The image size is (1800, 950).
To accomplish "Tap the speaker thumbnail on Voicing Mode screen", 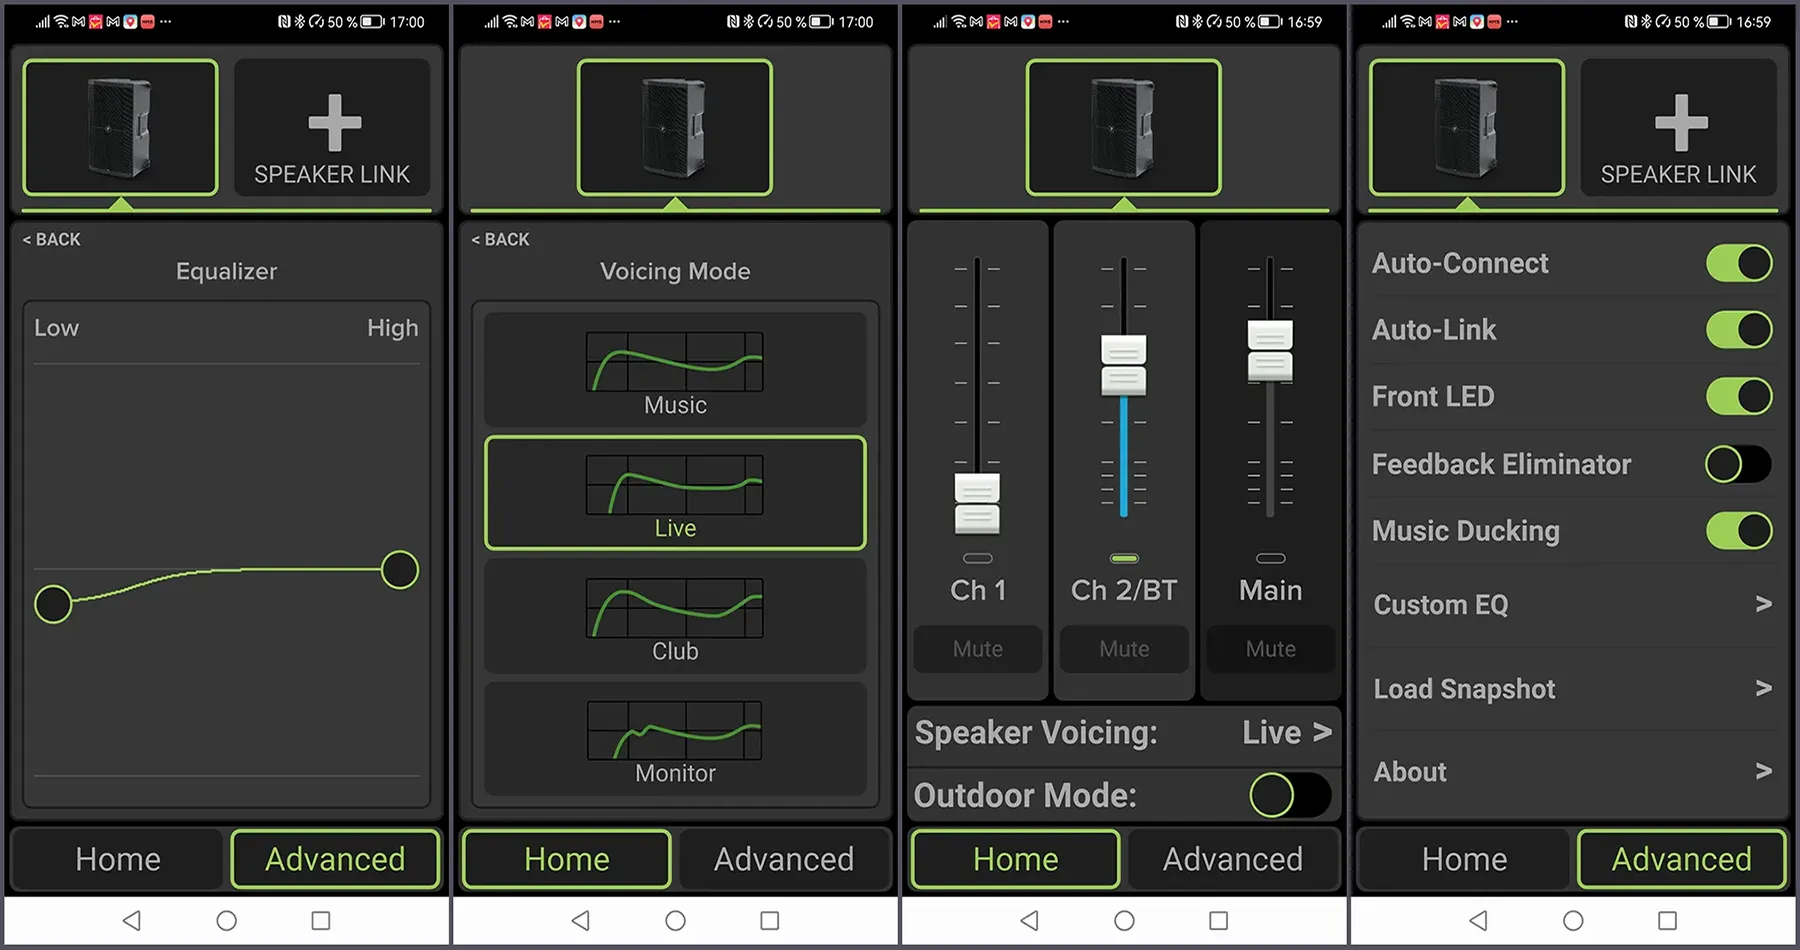I will [x=675, y=127].
